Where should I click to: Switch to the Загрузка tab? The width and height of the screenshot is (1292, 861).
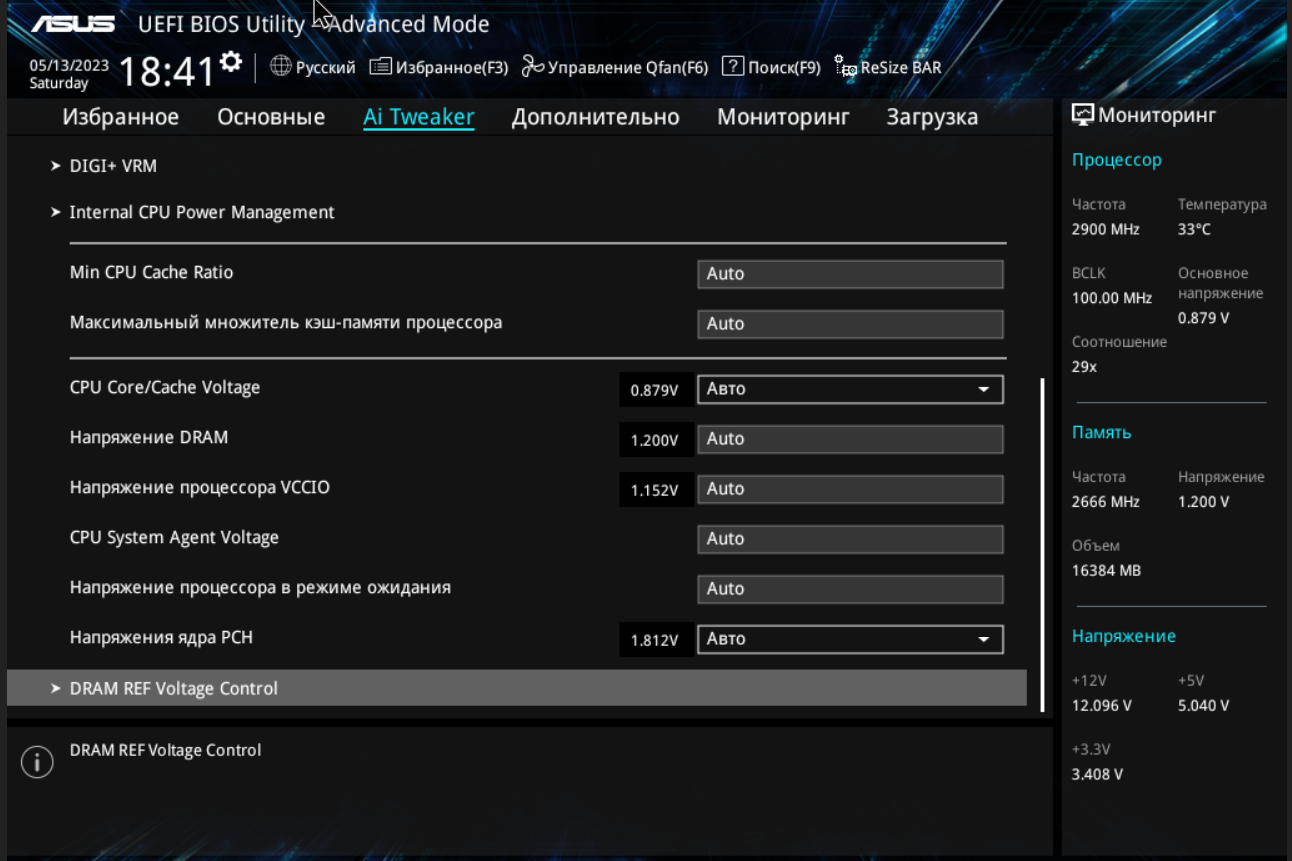click(932, 117)
